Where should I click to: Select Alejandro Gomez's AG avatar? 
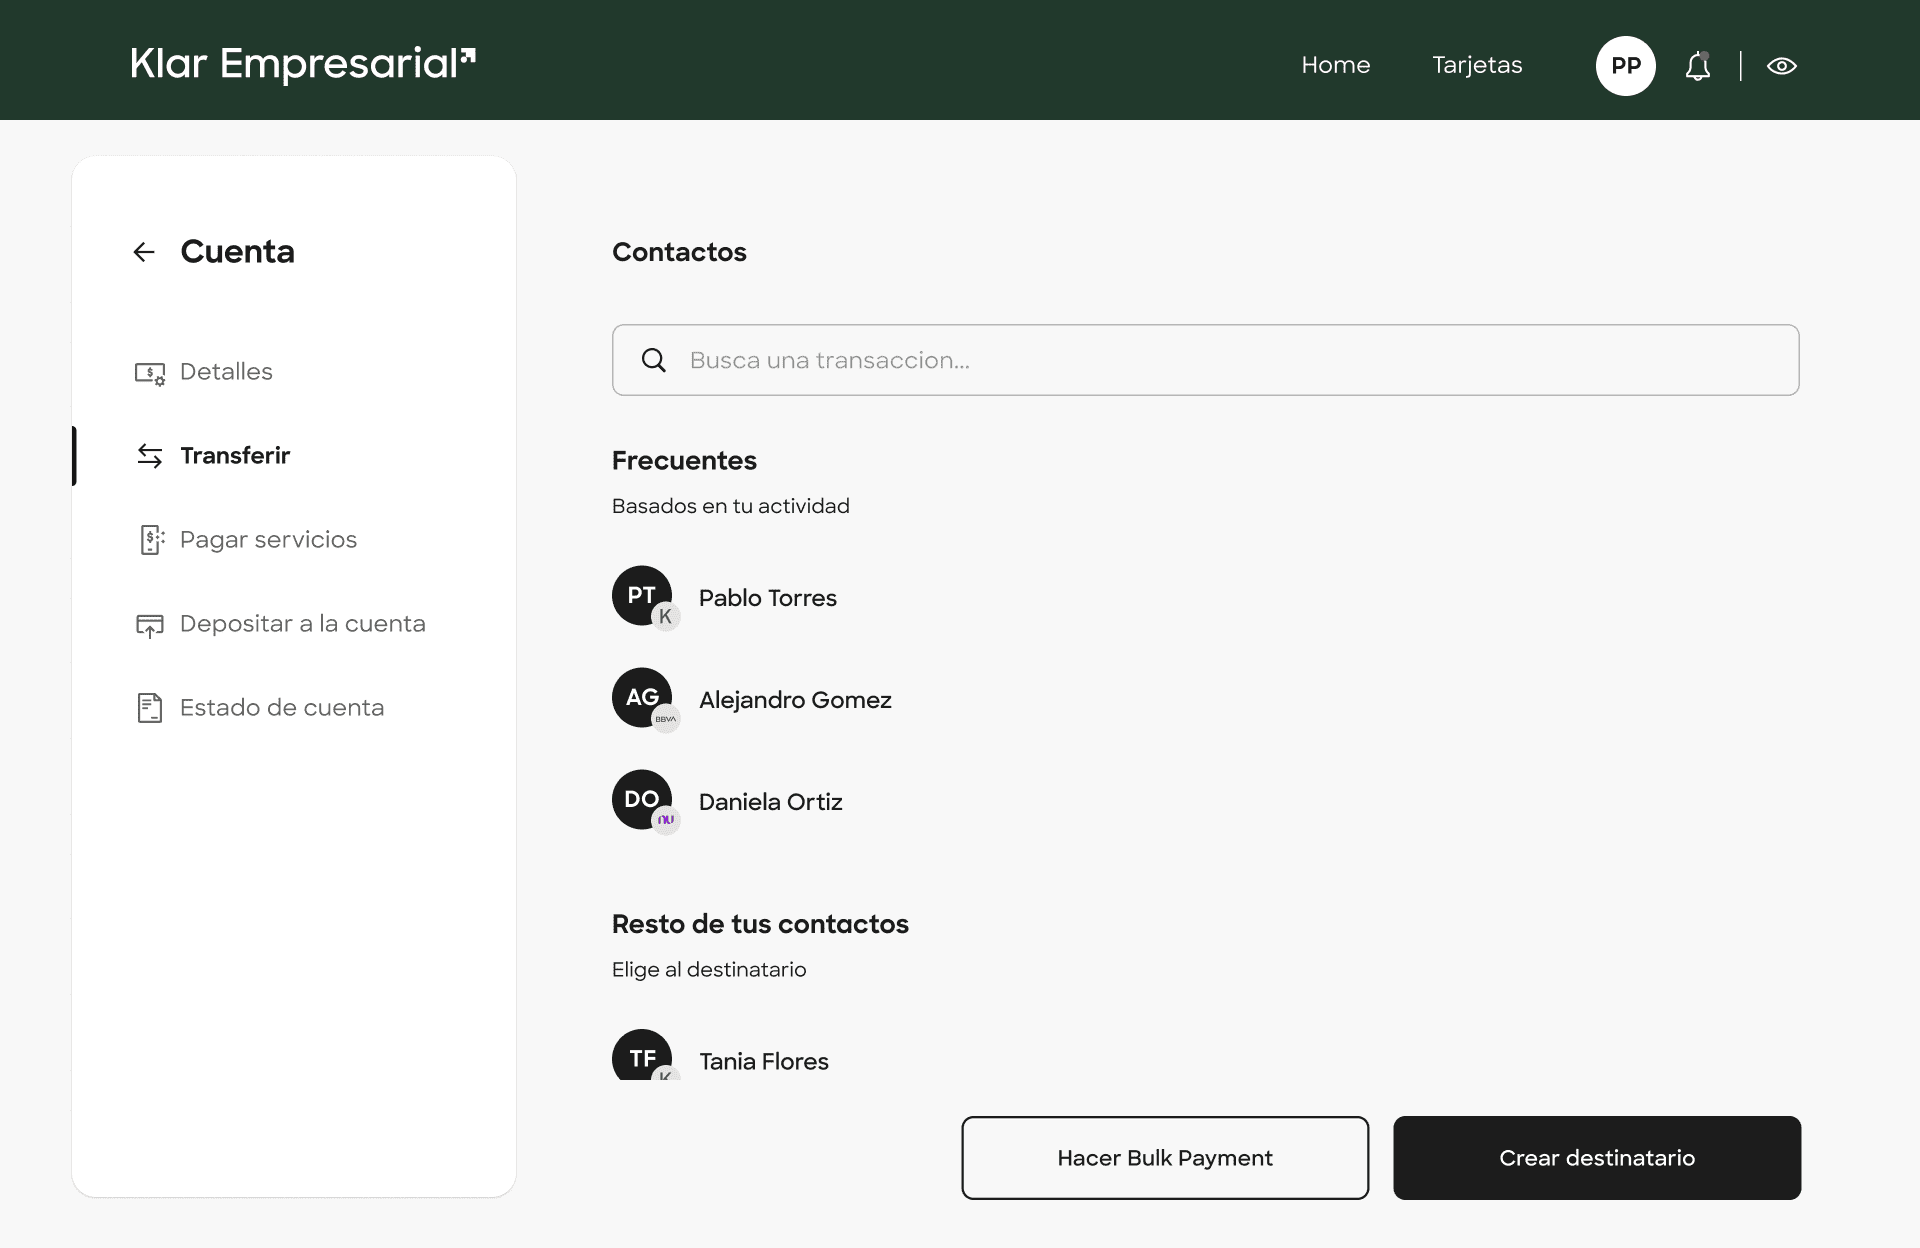point(642,698)
